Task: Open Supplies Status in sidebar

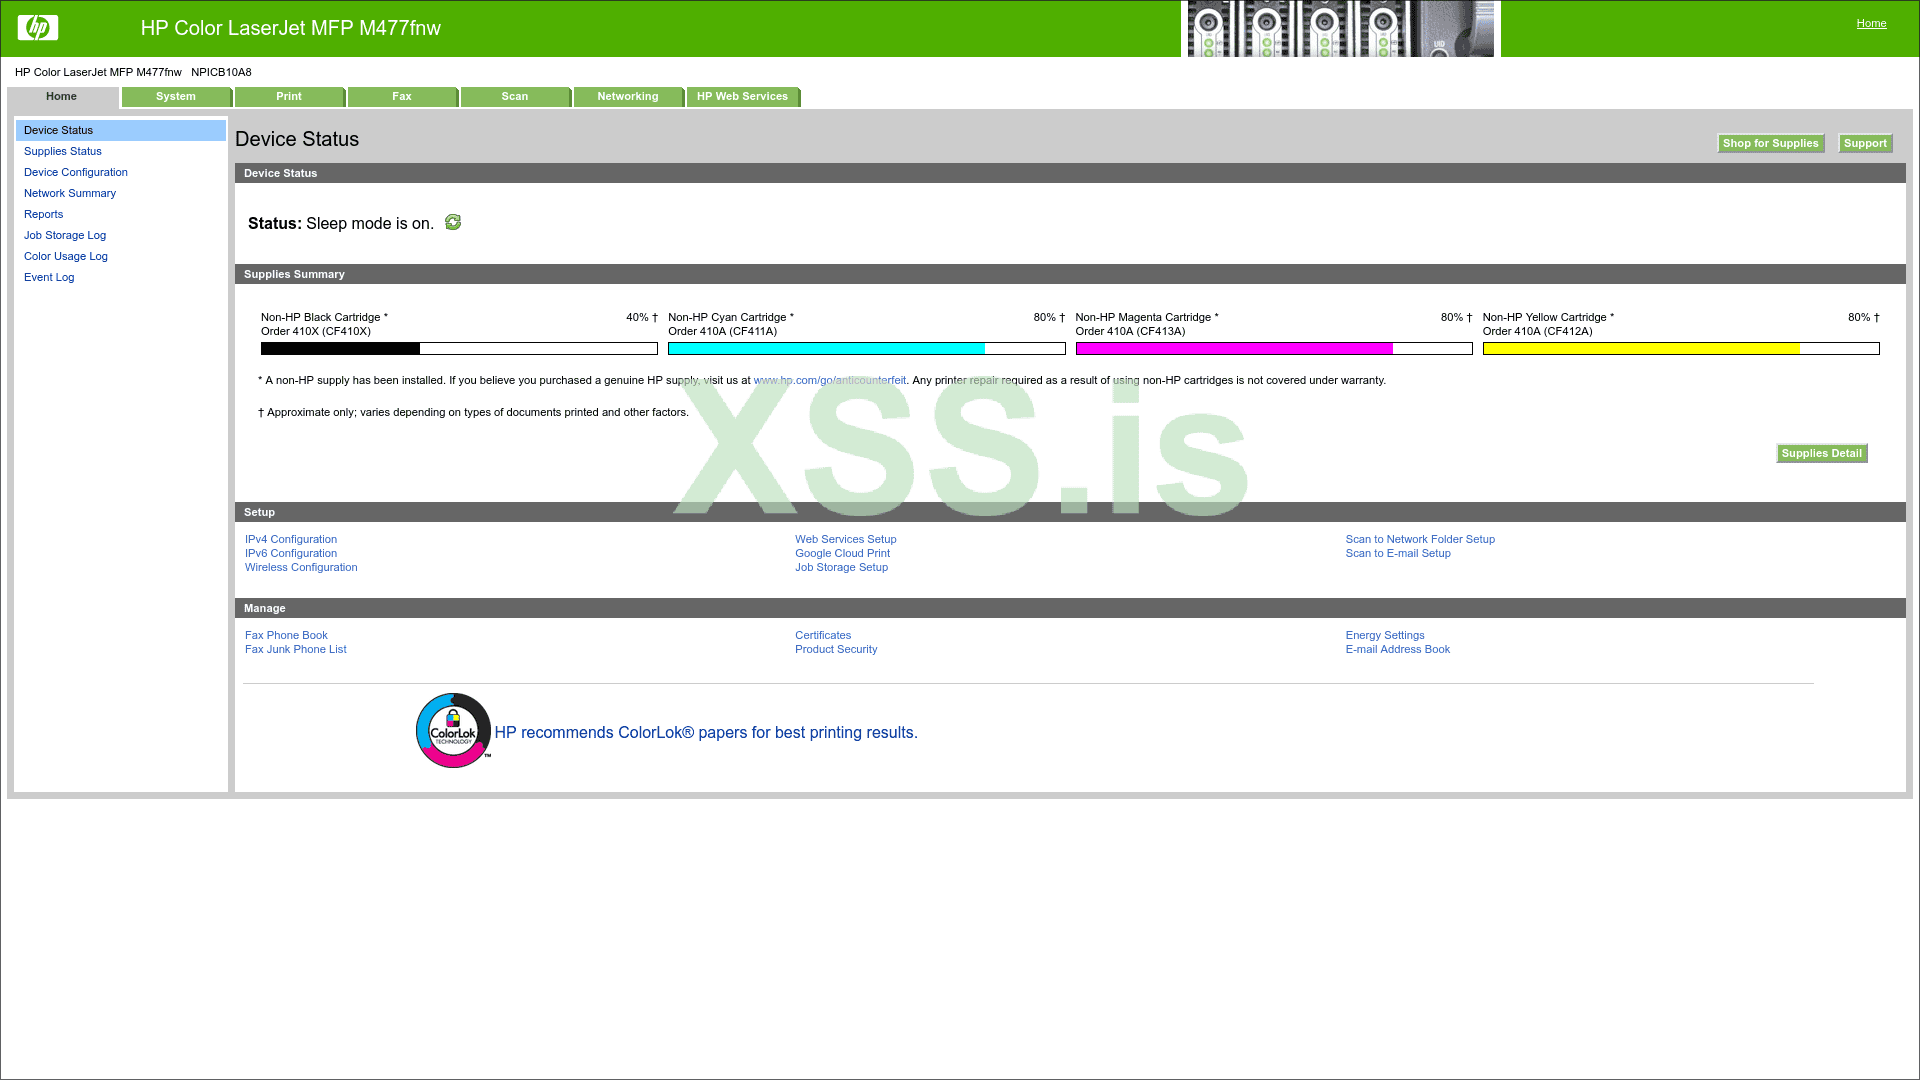Action: (x=63, y=151)
